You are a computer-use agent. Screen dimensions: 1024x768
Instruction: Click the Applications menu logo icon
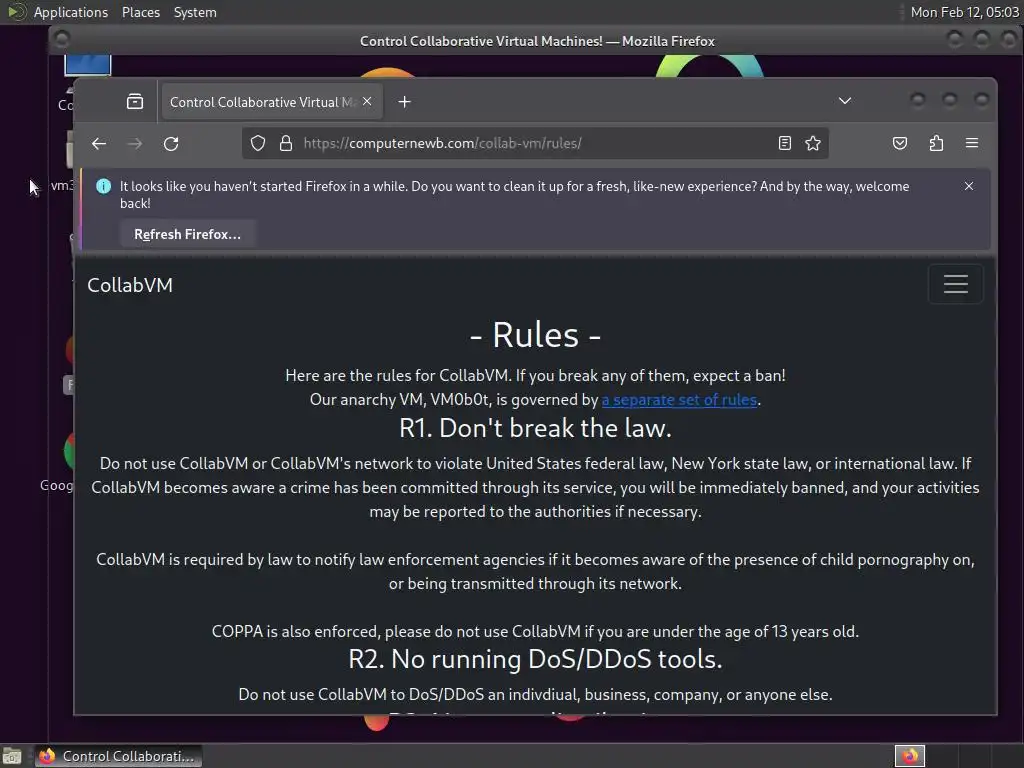pos(16,12)
